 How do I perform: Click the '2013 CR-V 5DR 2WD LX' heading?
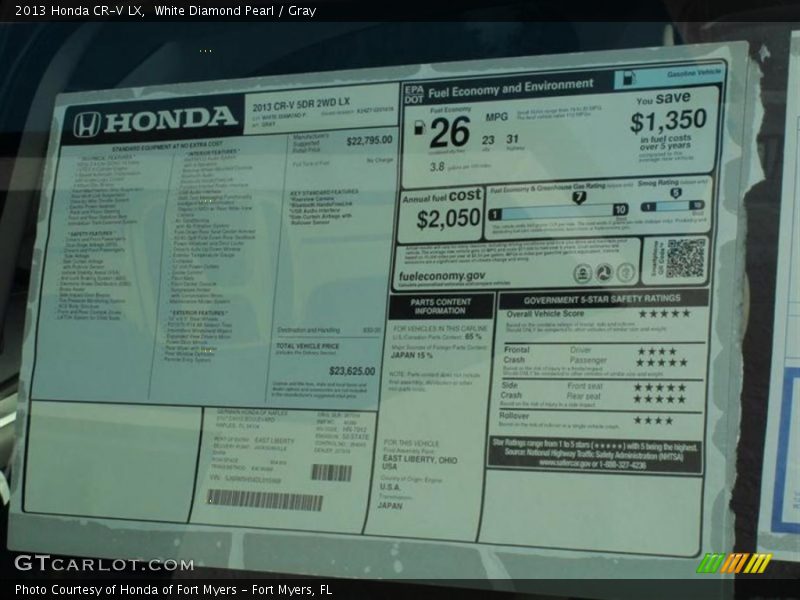pyautogui.click(x=301, y=105)
